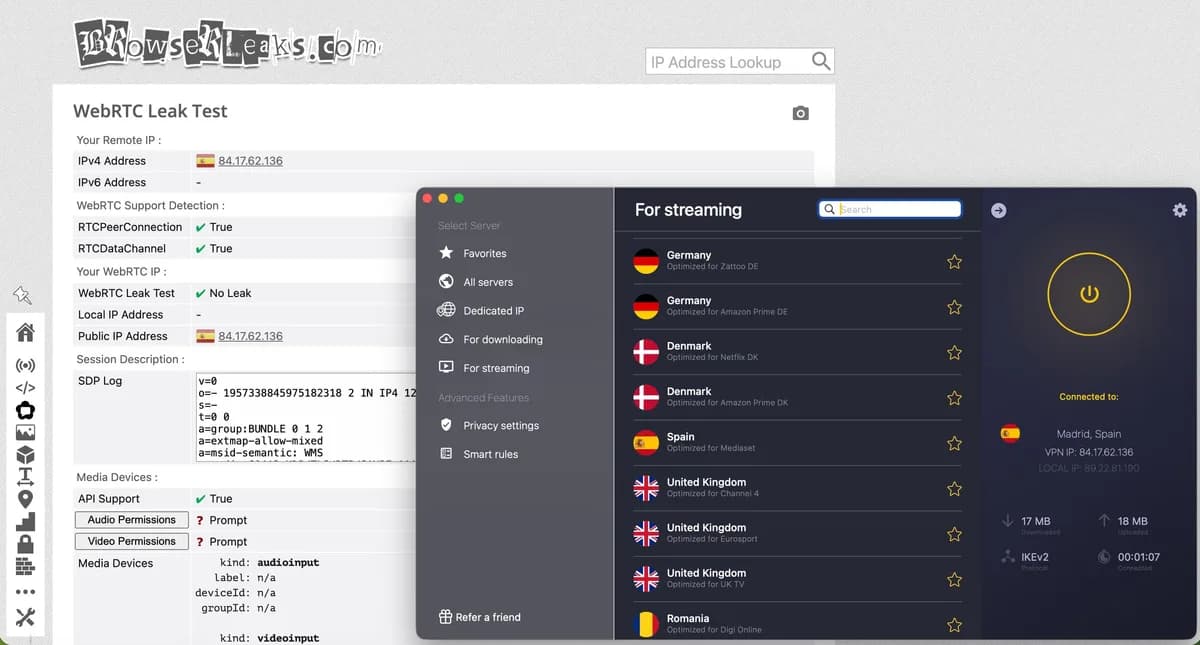Star the Spain Mediaset server
Image resolution: width=1200 pixels, height=645 pixels.
954,443
